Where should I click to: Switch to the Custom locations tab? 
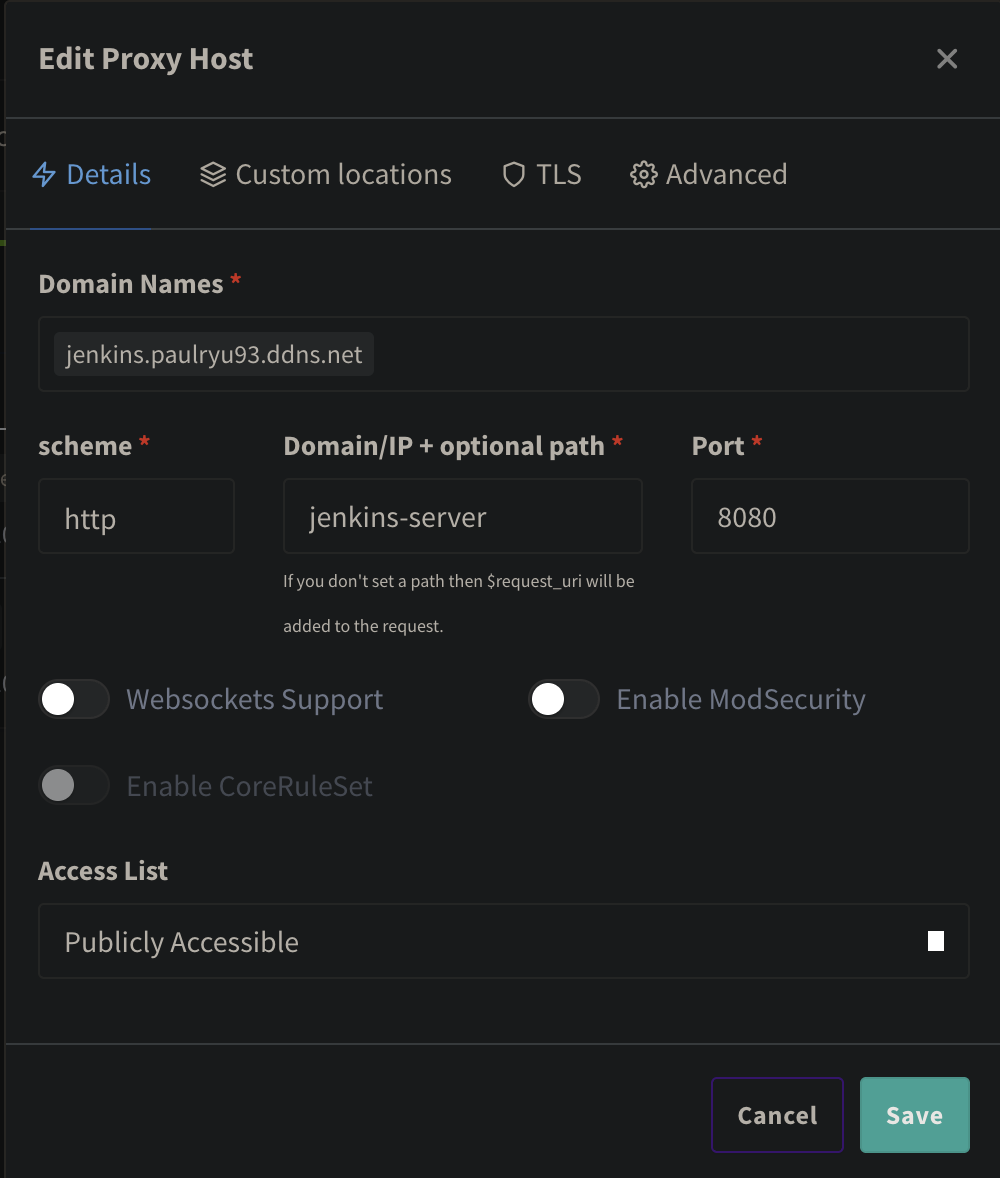coord(343,175)
